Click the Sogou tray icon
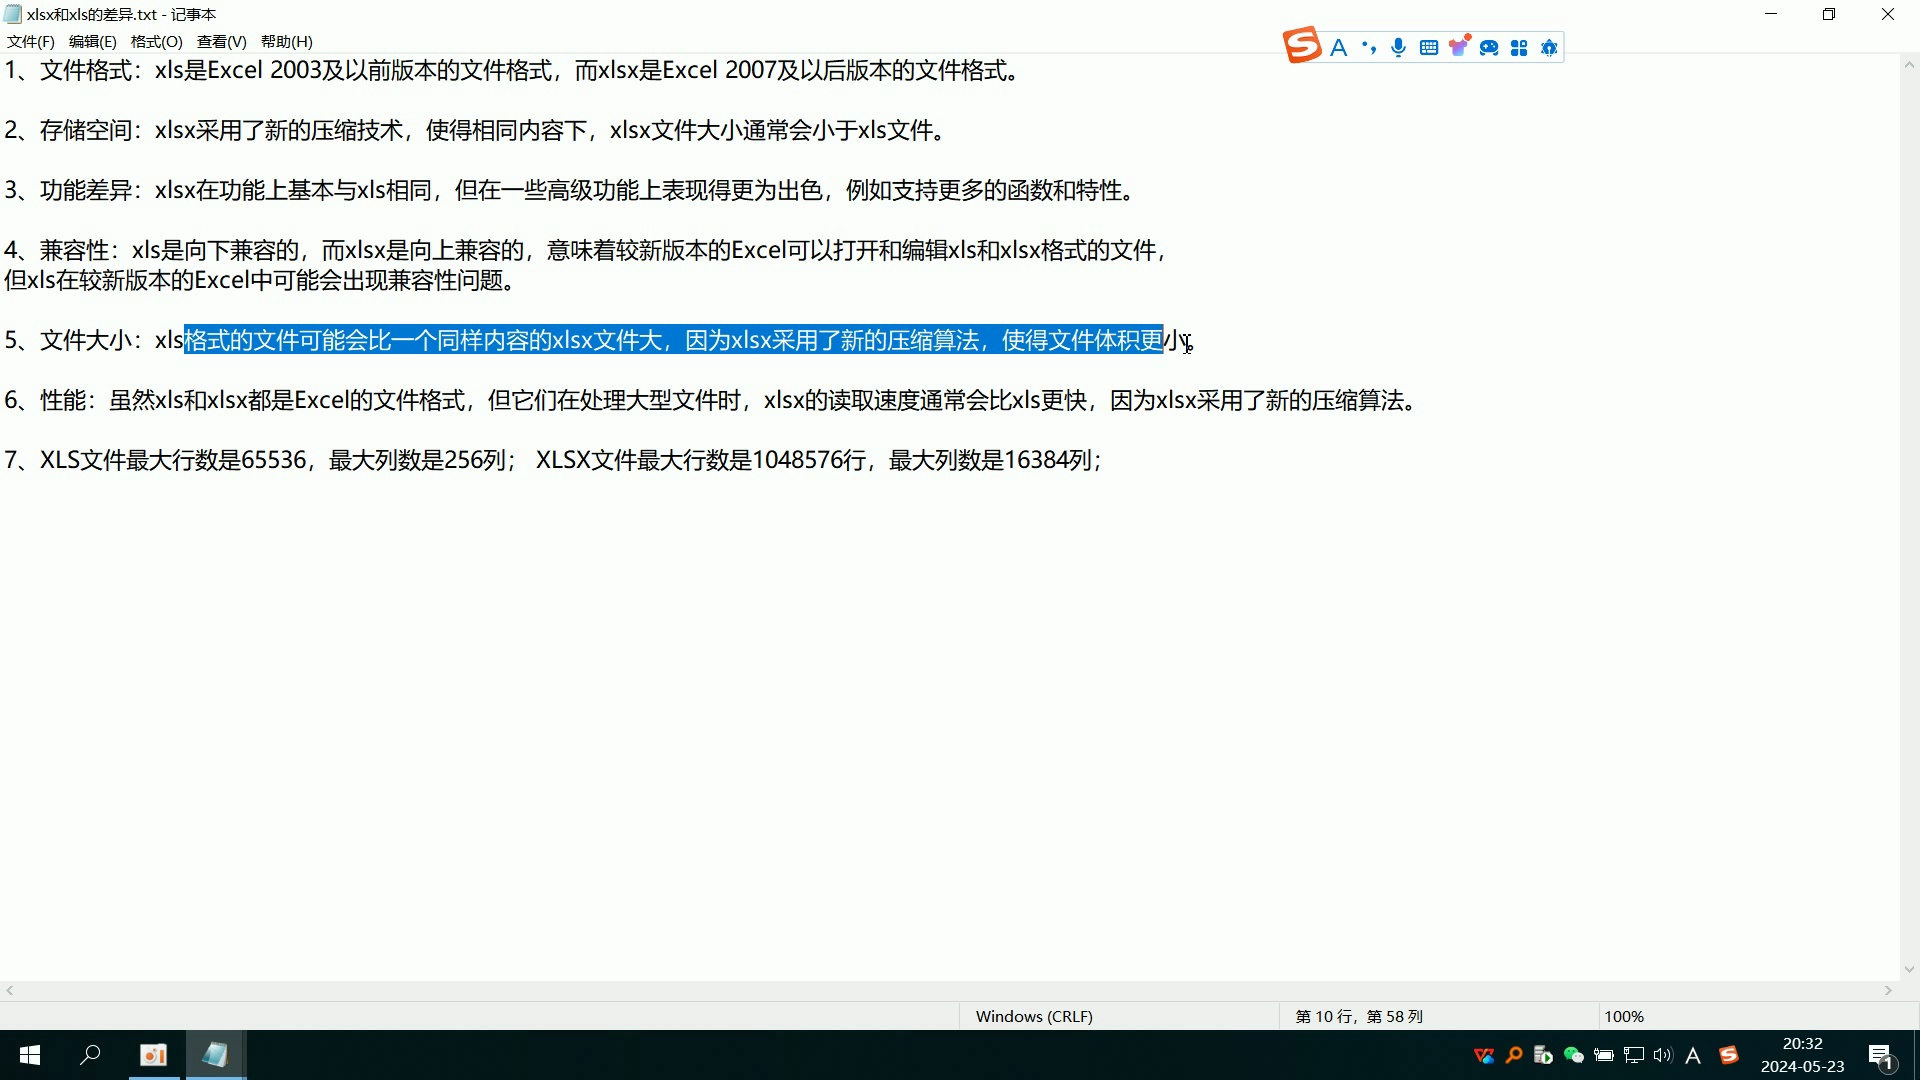Image resolution: width=1920 pixels, height=1080 pixels. point(1729,1055)
